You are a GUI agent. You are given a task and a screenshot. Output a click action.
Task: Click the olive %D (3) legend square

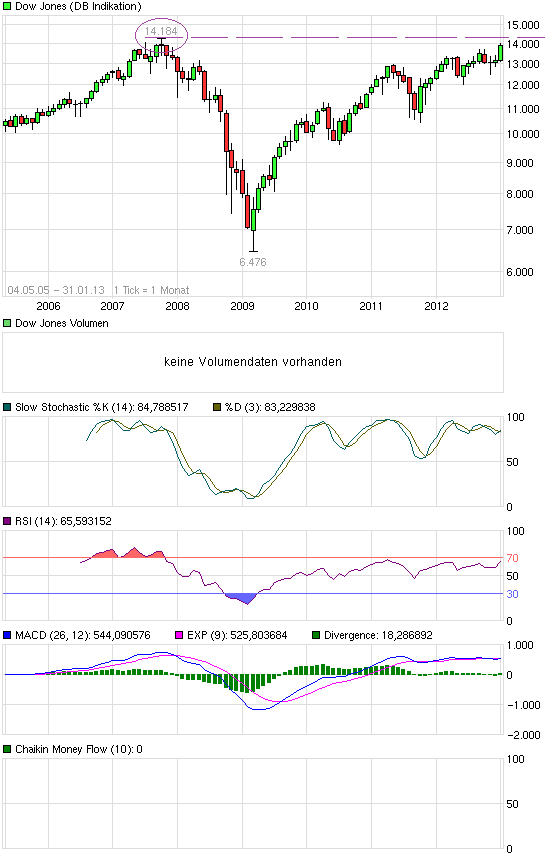(x=217, y=407)
